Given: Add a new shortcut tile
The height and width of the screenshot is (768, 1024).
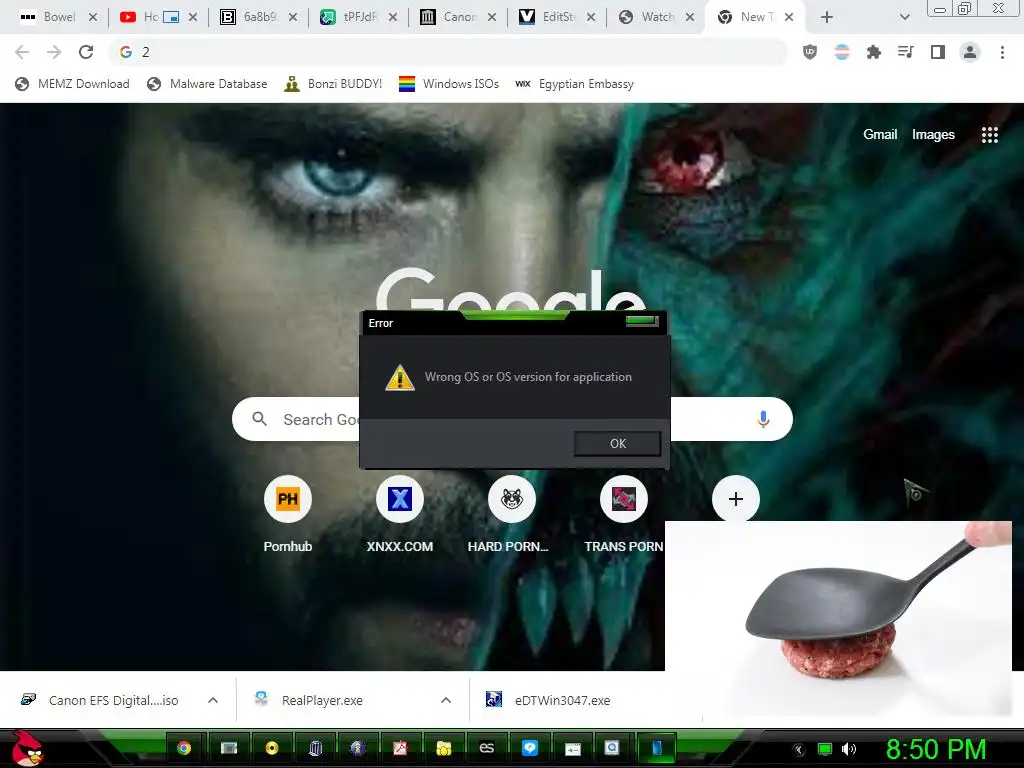Looking at the screenshot, I should (x=736, y=499).
